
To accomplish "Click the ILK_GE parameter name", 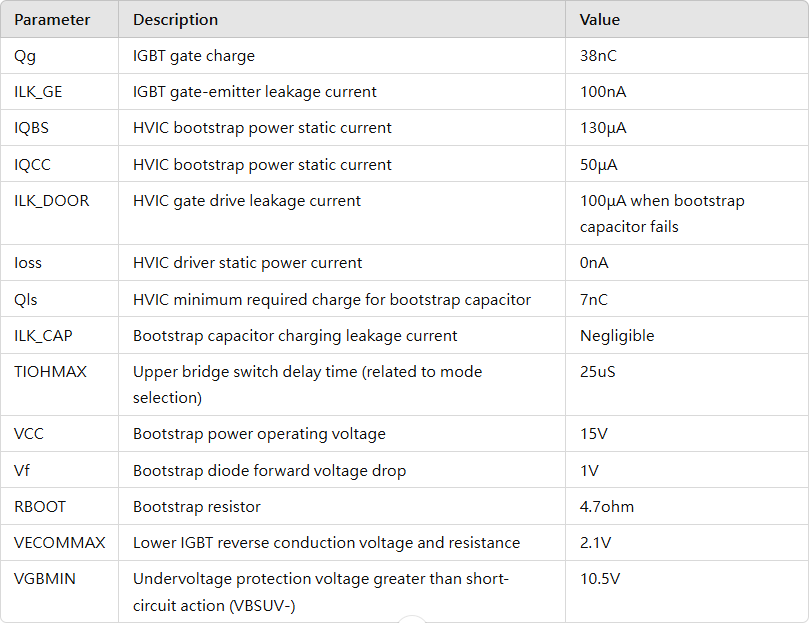I will click(x=38, y=92).
